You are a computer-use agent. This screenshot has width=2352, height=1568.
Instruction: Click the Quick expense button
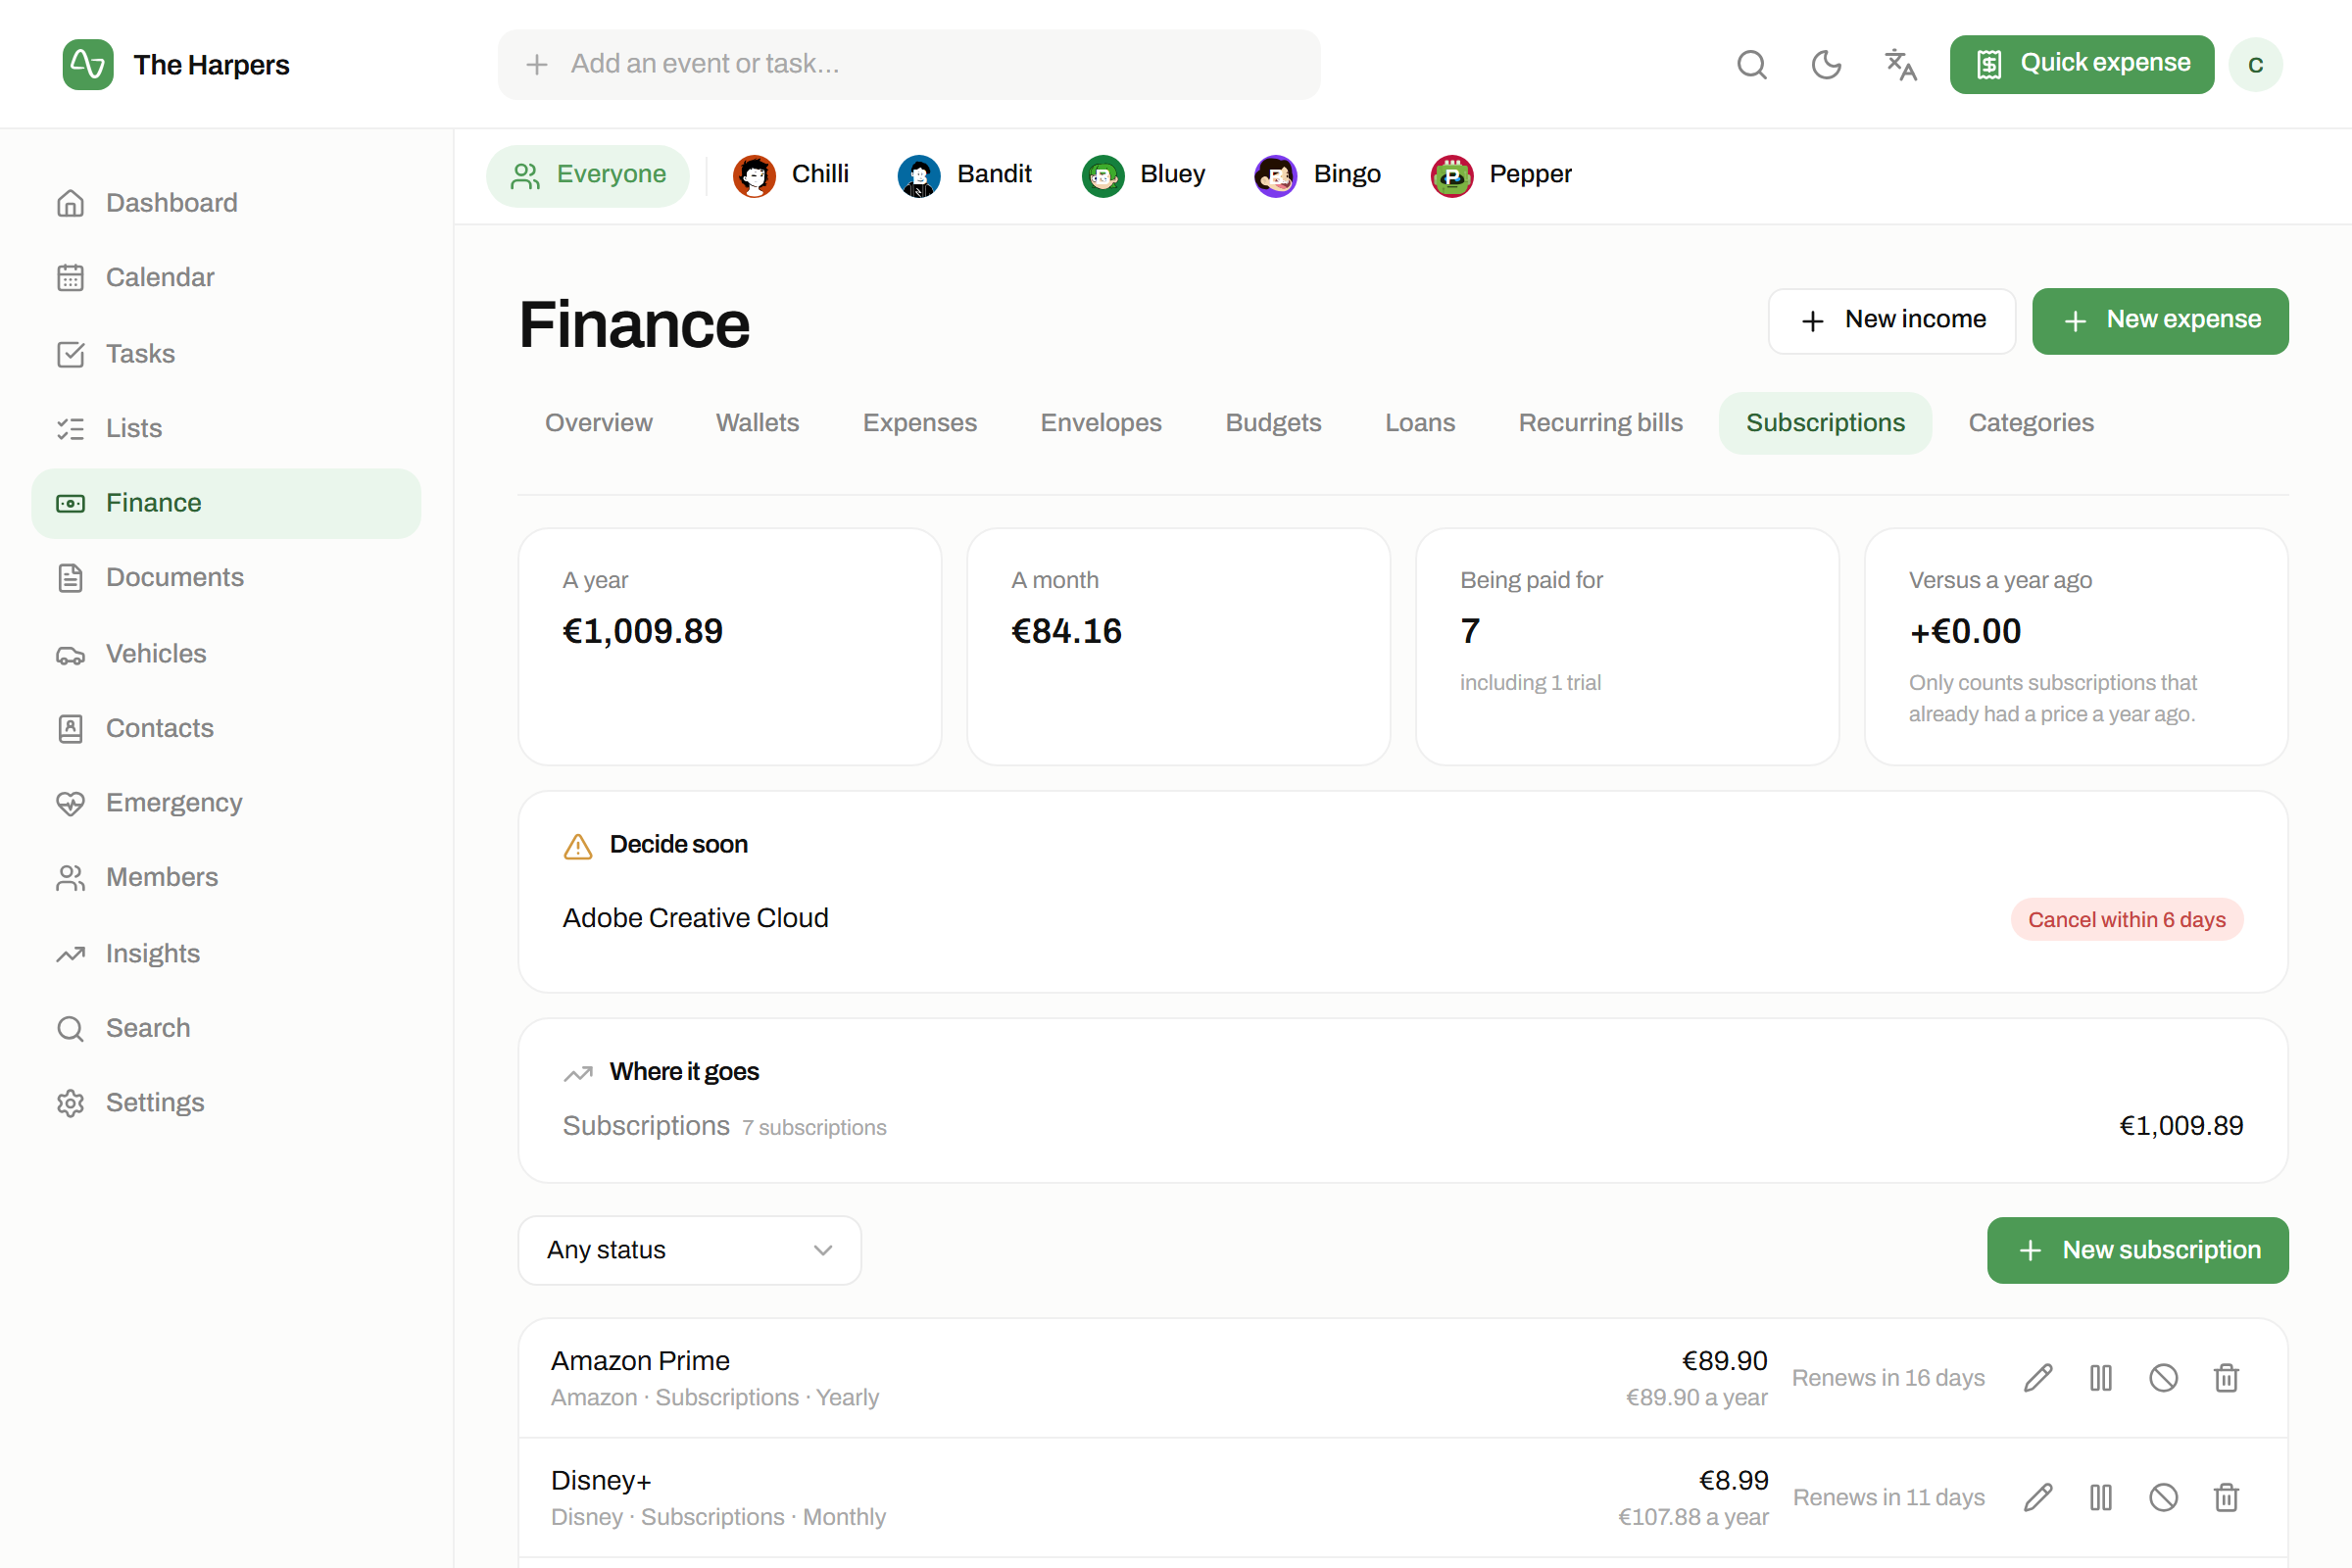(2082, 64)
